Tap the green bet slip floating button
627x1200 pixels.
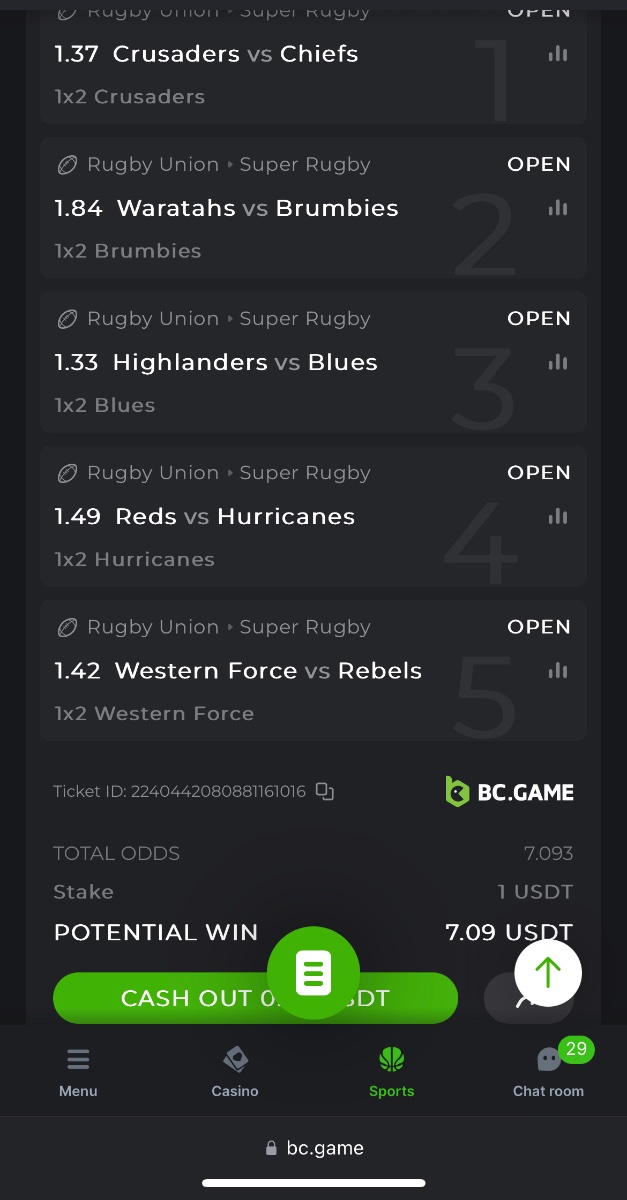click(x=313, y=973)
